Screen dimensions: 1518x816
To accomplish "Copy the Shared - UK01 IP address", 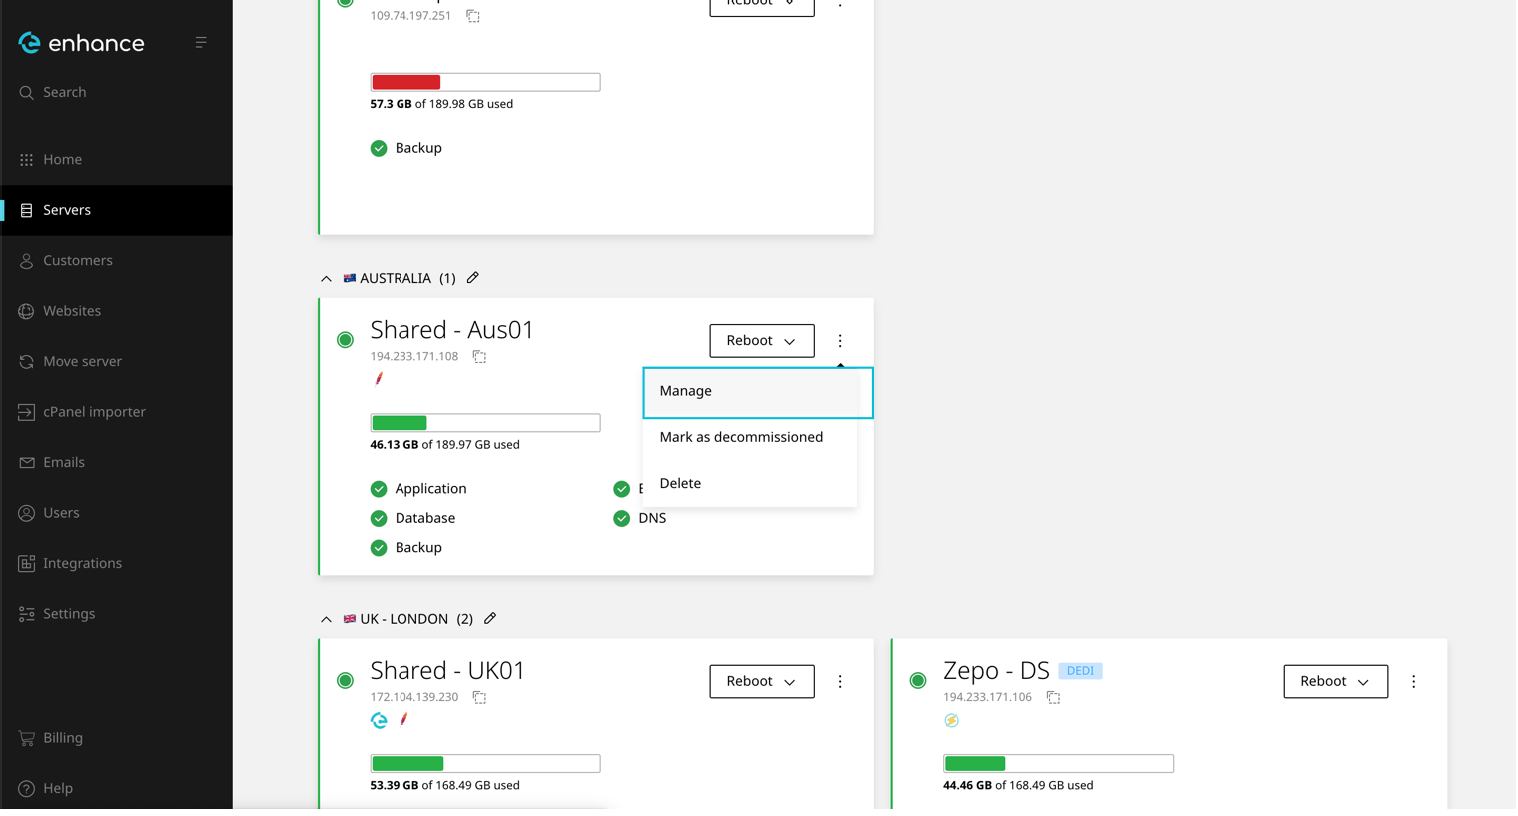I will [479, 698].
